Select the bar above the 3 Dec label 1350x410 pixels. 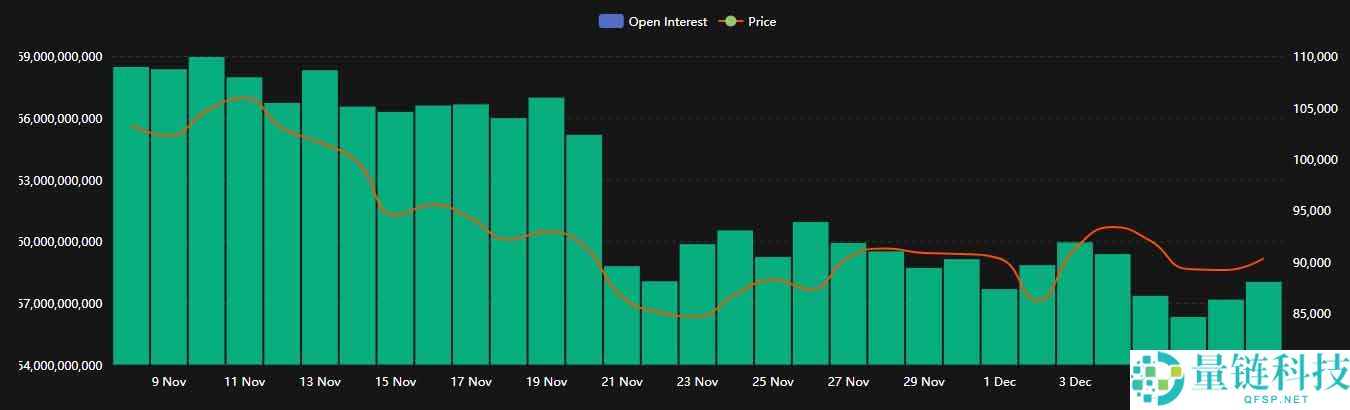click(1075, 303)
